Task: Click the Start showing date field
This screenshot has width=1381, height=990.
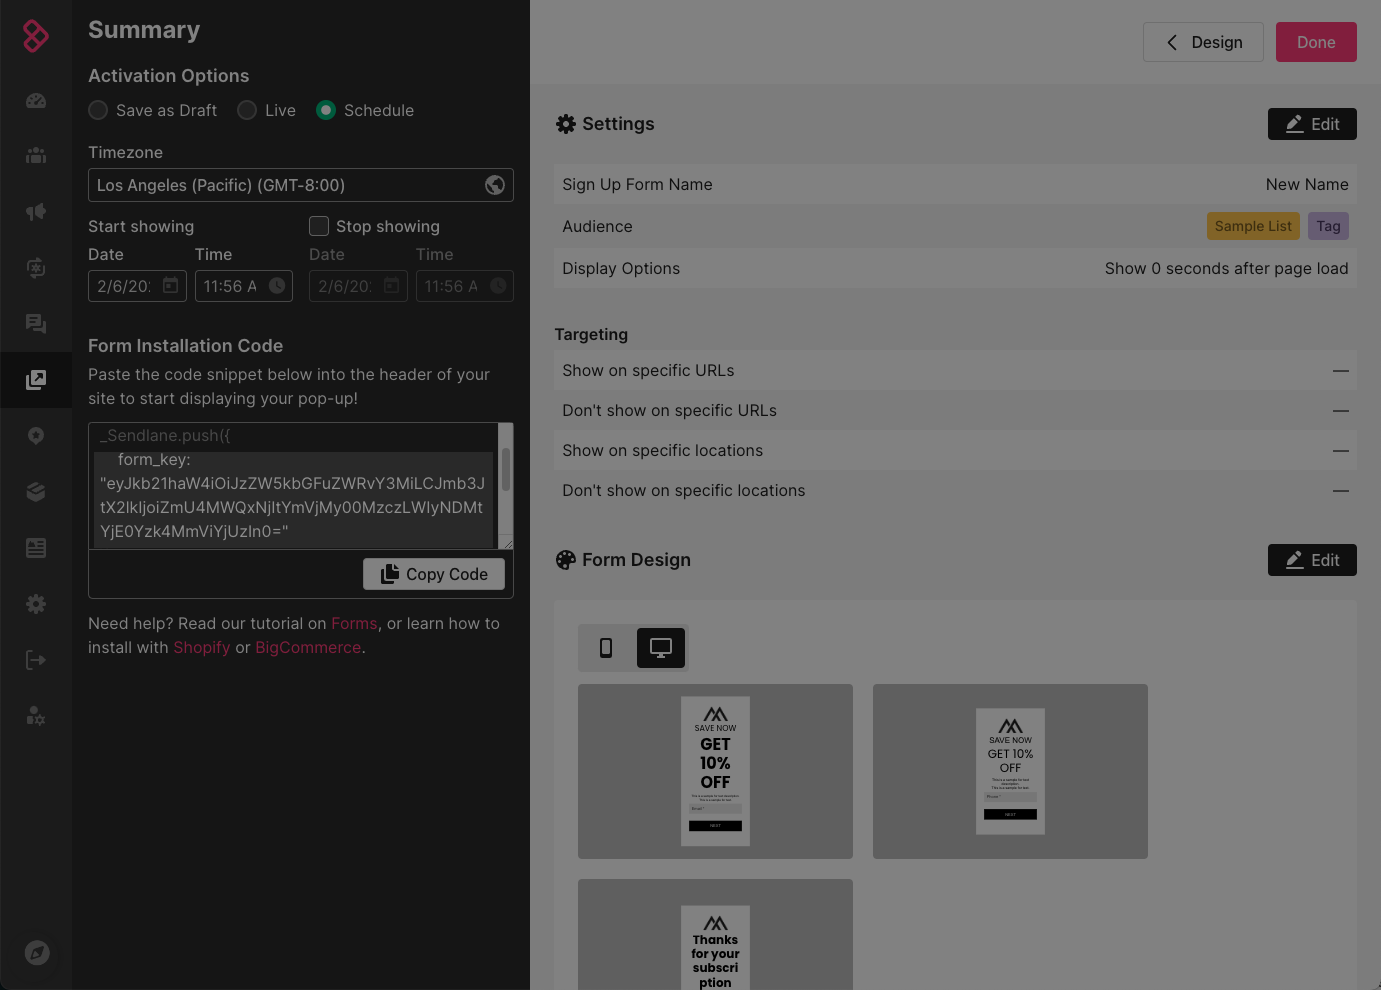Action: pyautogui.click(x=137, y=286)
